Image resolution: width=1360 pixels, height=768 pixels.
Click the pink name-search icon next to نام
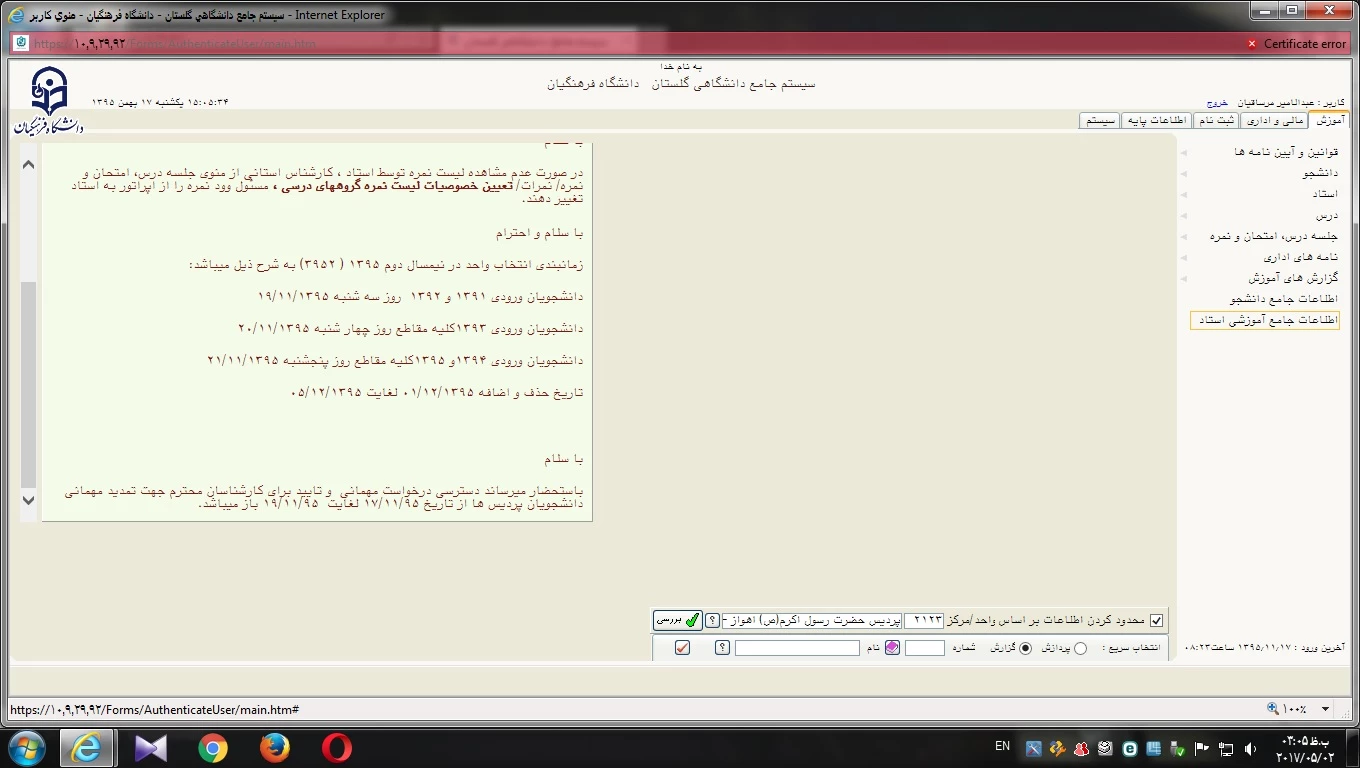click(892, 648)
